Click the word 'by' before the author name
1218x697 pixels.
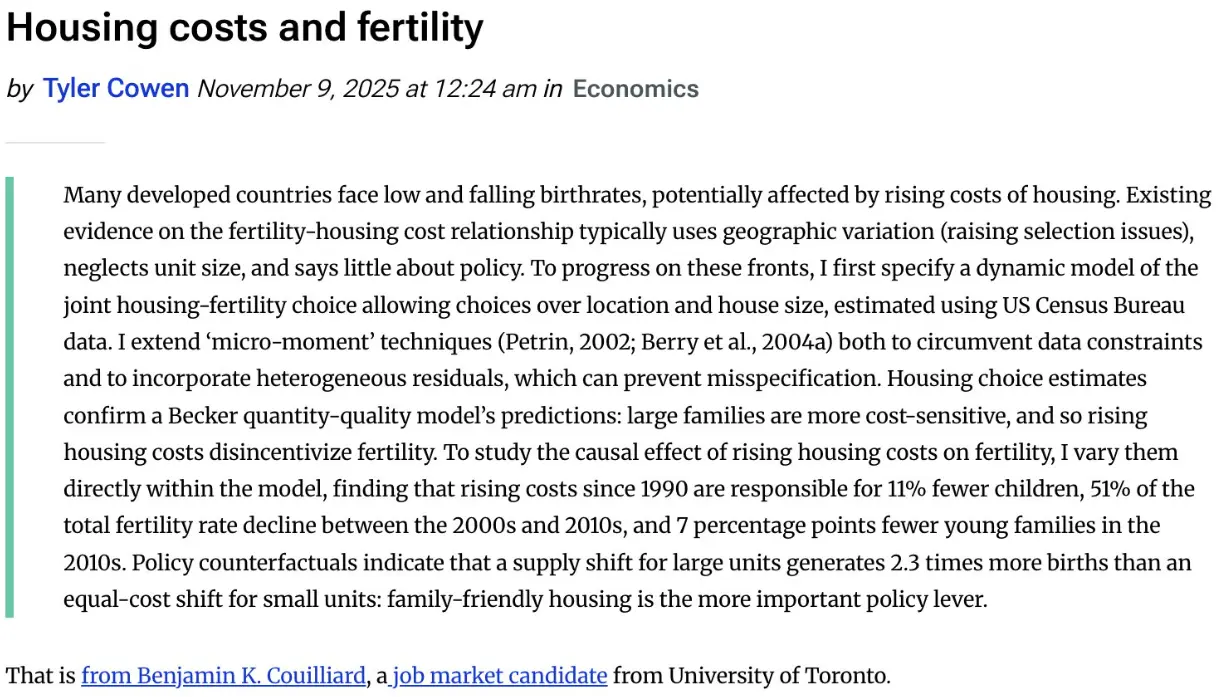coord(19,89)
